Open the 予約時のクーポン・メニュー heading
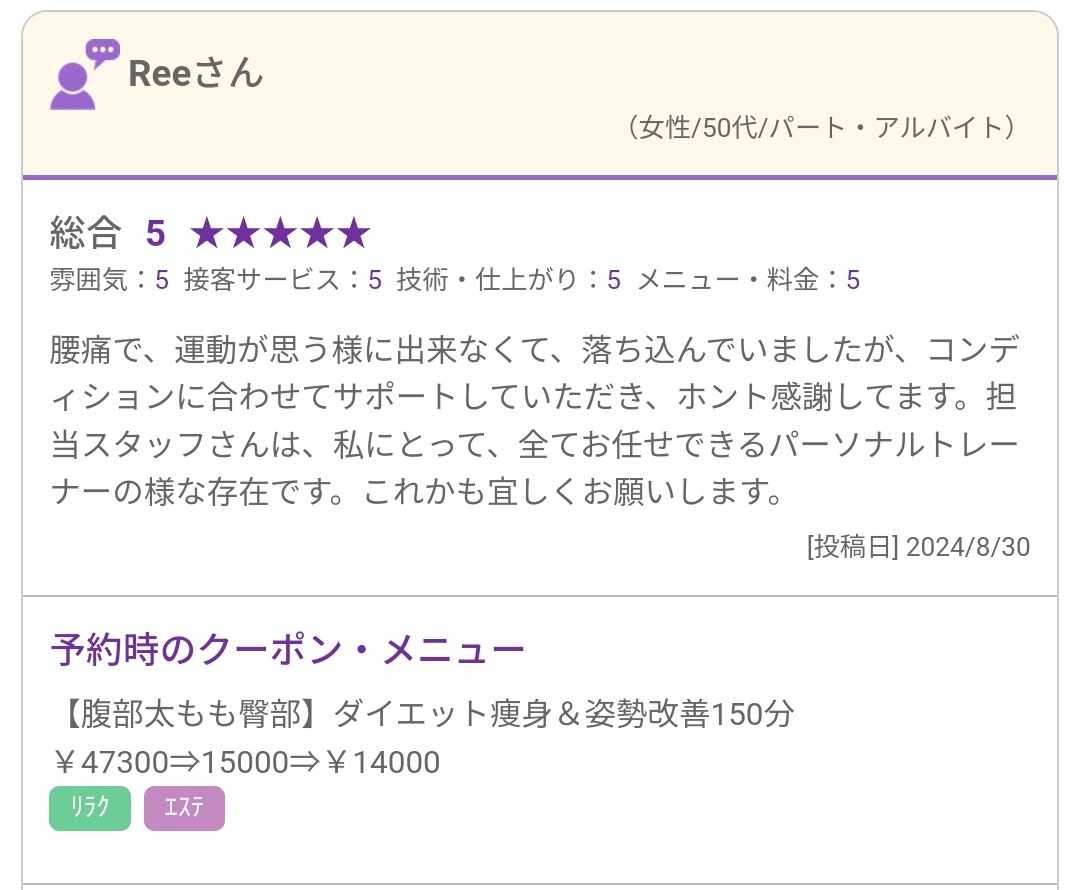 (x=287, y=651)
